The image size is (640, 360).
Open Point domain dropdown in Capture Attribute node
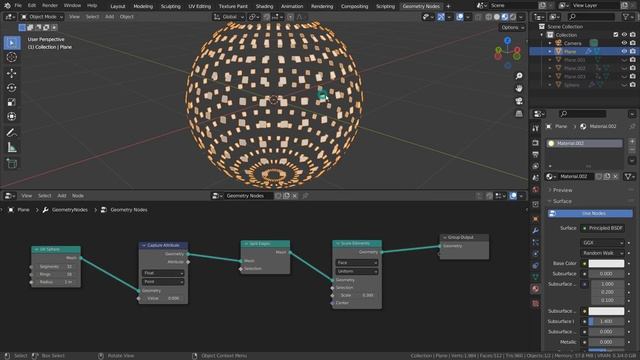click(x=163, y=282)
